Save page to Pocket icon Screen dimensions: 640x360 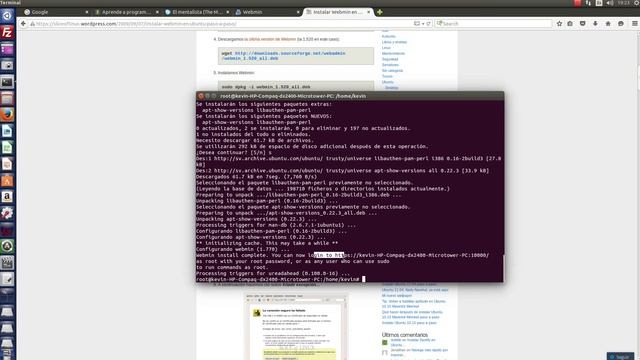[x=583, y=24]
